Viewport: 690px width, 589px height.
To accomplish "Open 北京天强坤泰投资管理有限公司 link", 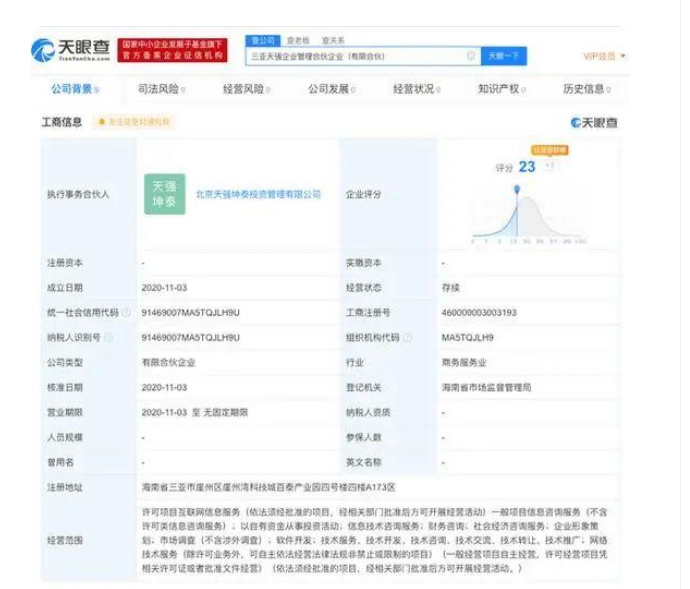I will [258, 194].
